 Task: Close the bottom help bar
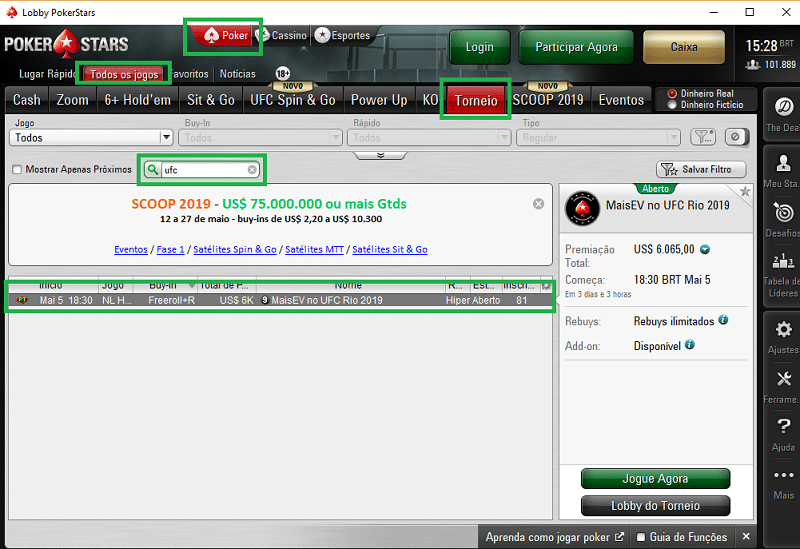click(x=746, y=536)
